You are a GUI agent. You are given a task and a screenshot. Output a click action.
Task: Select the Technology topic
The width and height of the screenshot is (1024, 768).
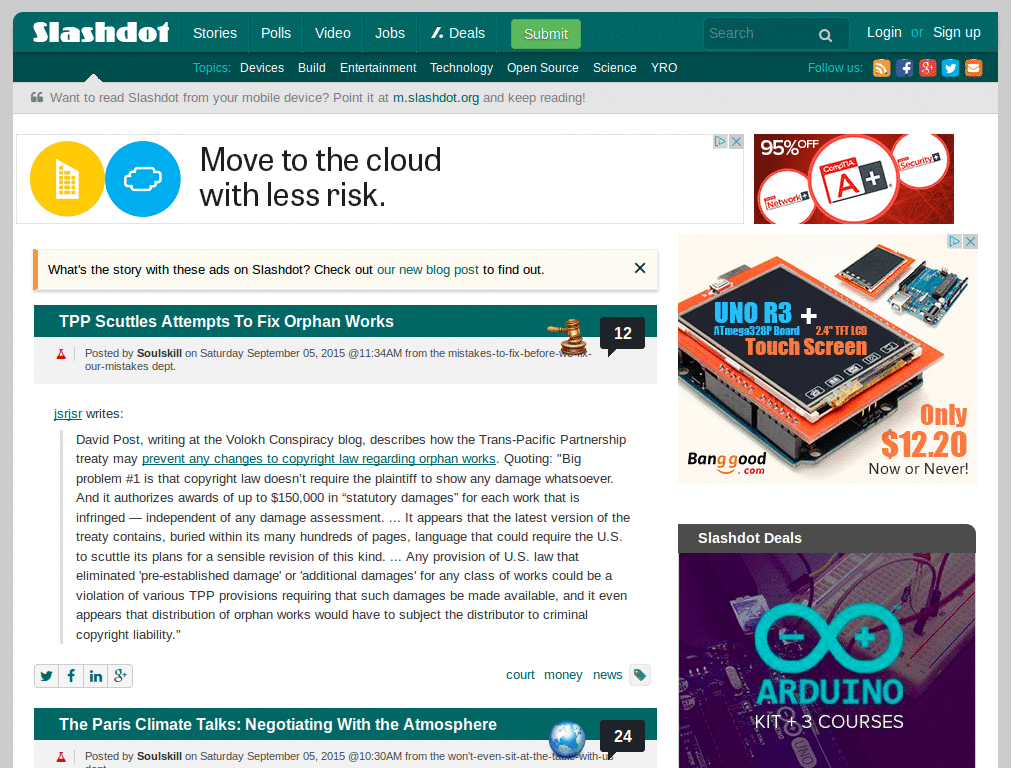(x=462, y=68)
